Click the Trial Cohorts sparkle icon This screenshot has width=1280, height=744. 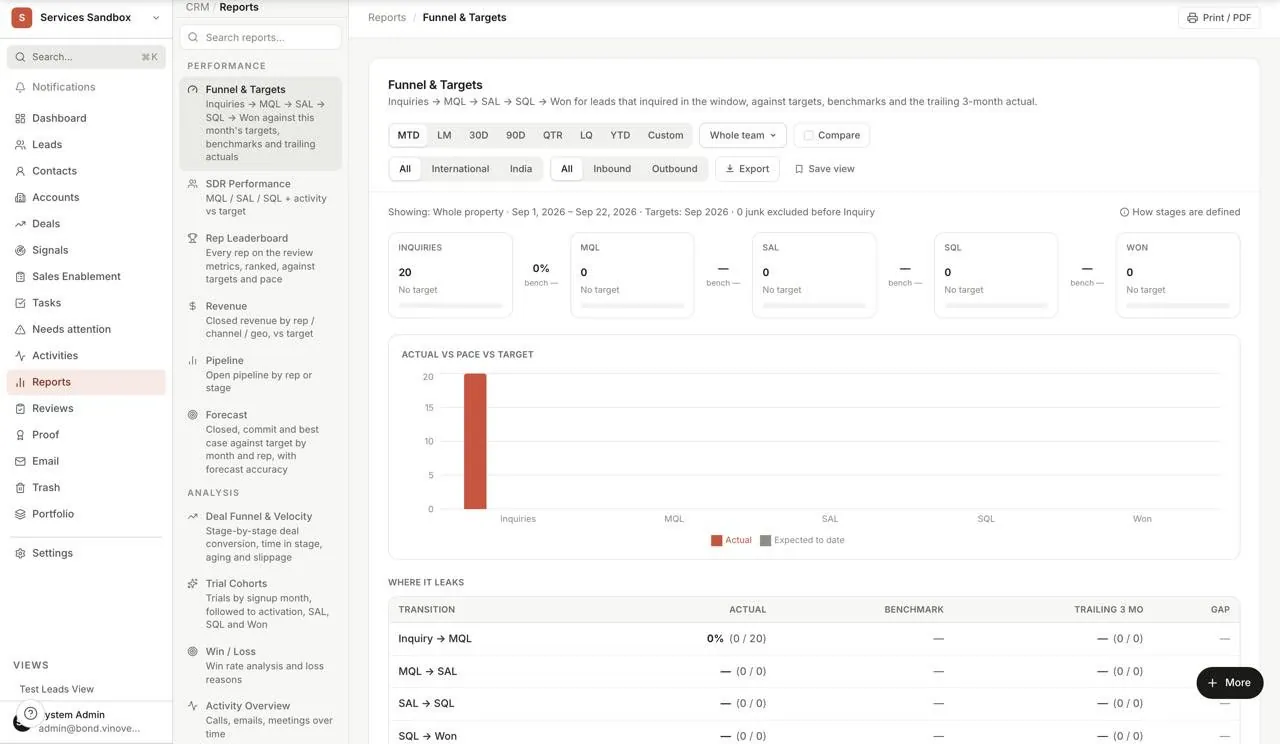(x=193, y=583)
